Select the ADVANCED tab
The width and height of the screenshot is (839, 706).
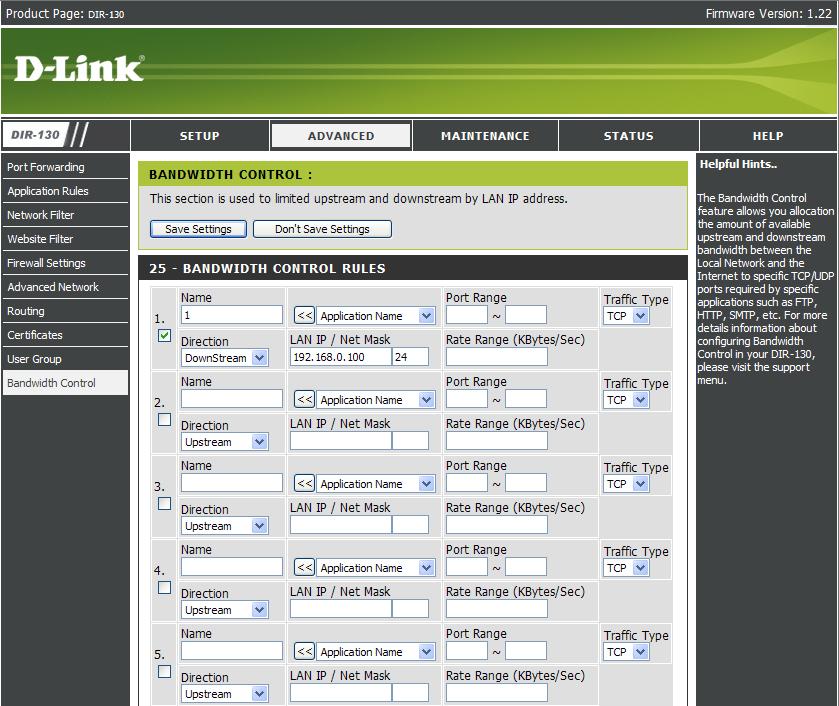pos(341,136)
